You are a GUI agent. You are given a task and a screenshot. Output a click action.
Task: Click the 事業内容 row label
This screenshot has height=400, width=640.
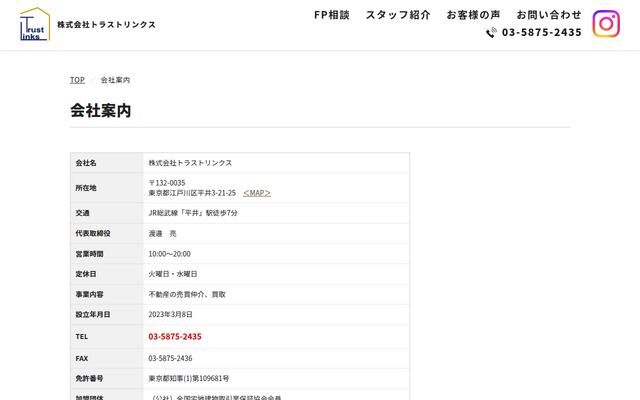(x=89, y=294)
